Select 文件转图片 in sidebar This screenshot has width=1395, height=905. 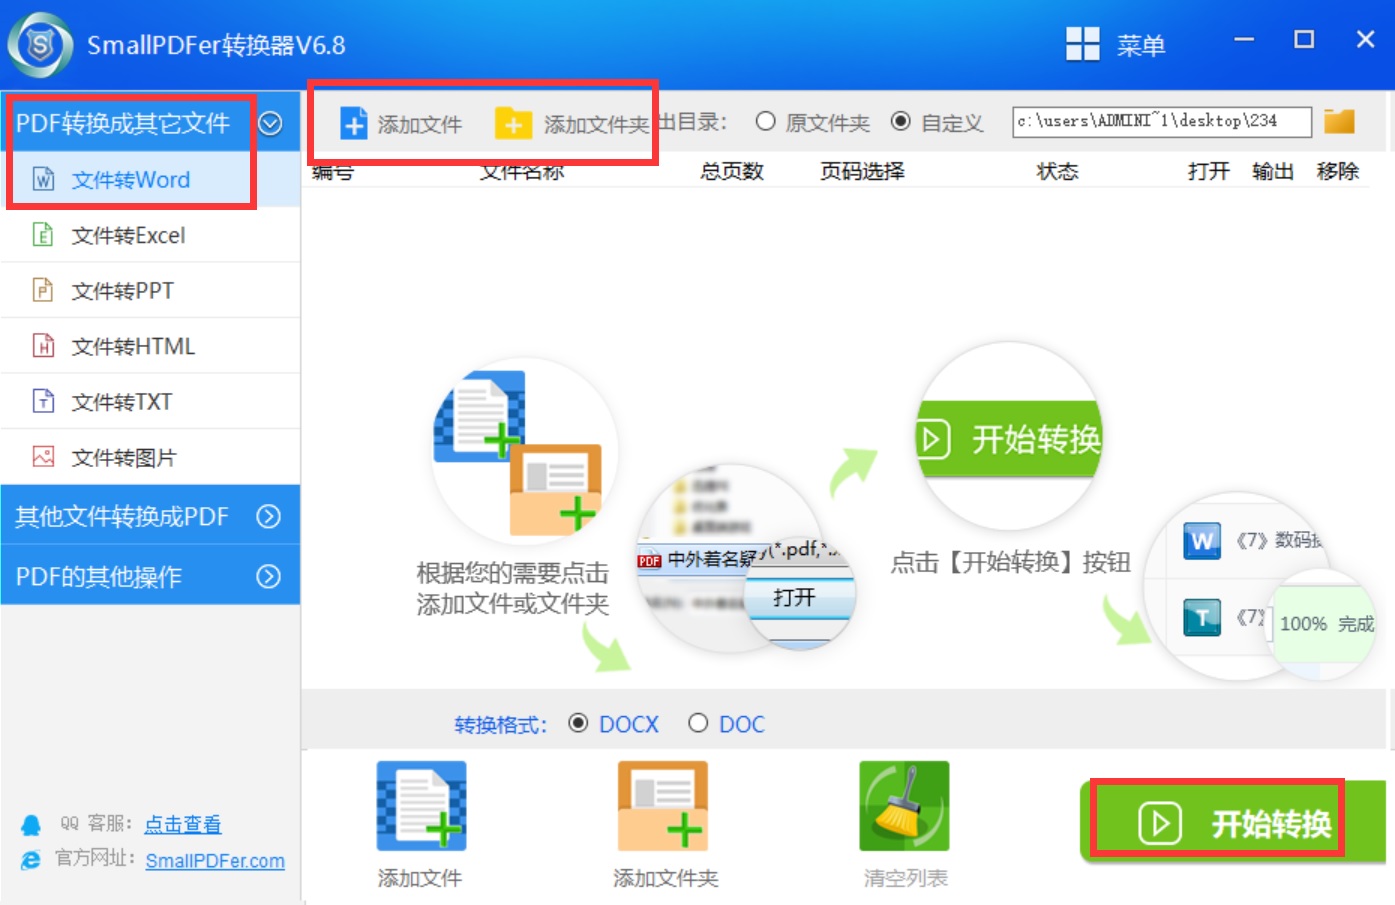150,458
